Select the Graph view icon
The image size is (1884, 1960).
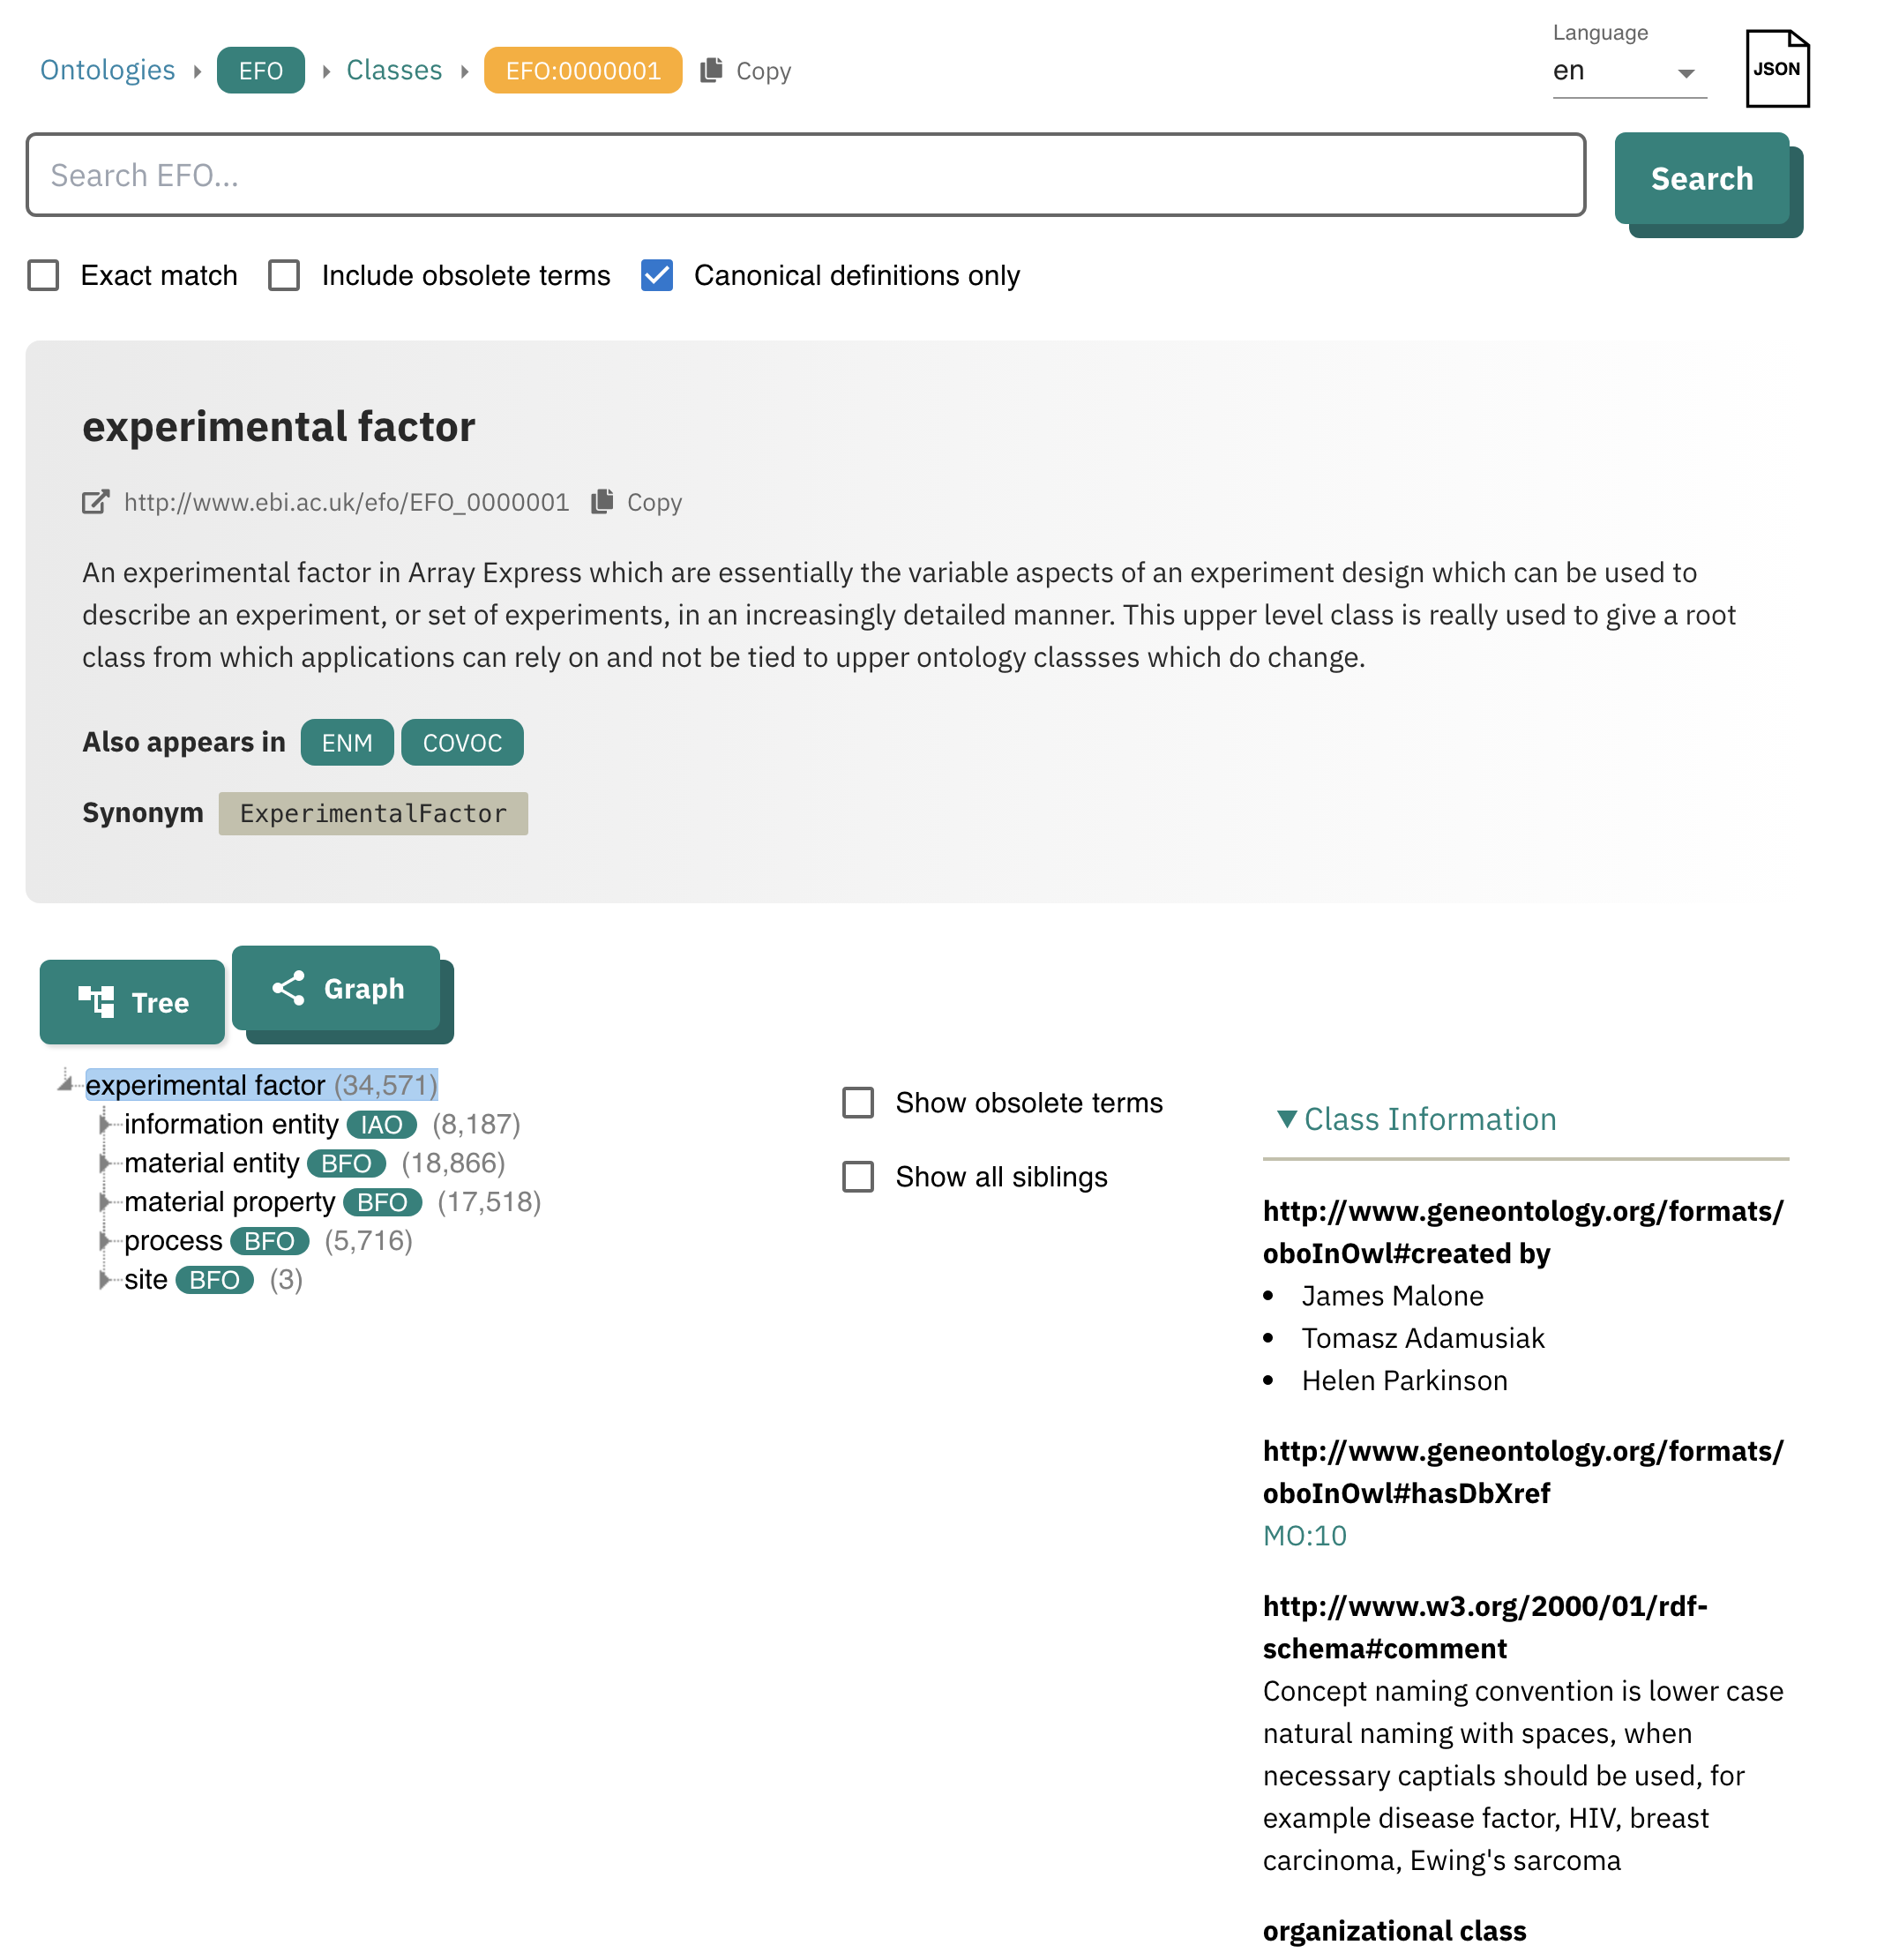pos(288,988)
